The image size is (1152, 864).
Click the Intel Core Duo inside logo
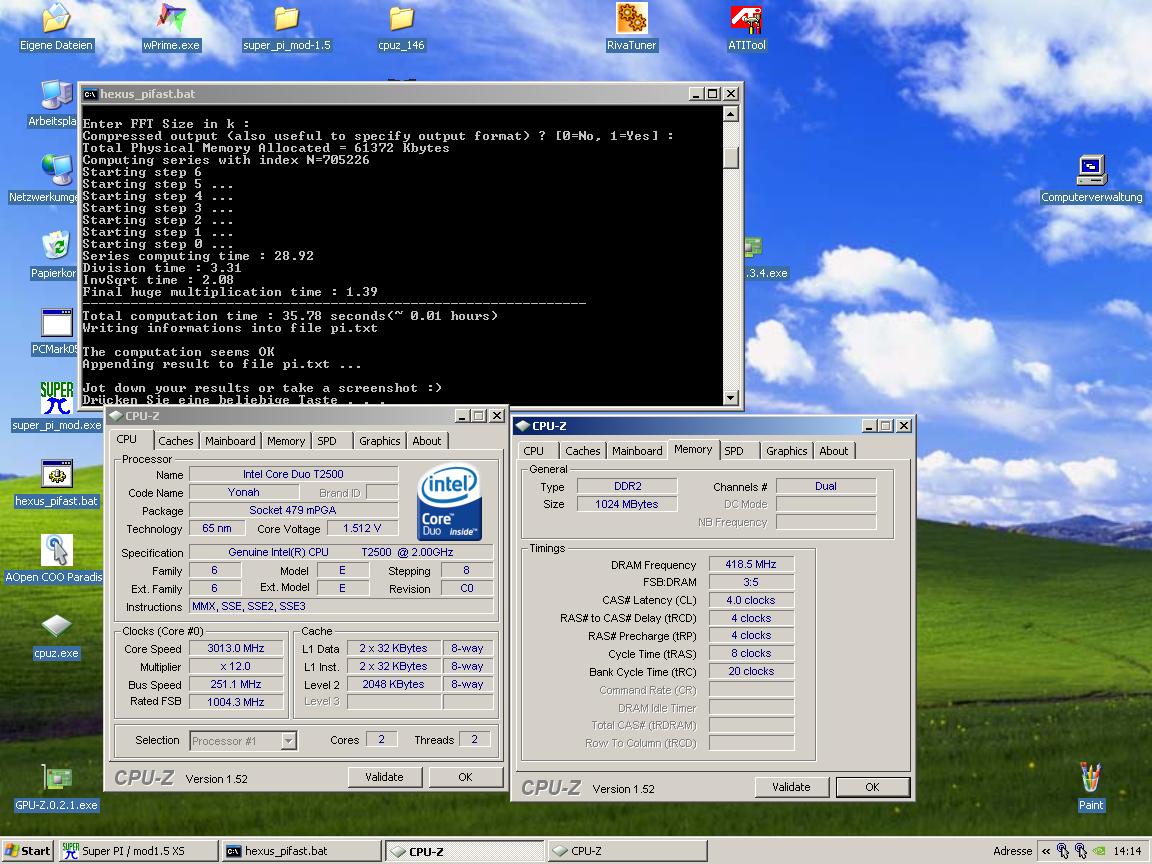point(449,501)
